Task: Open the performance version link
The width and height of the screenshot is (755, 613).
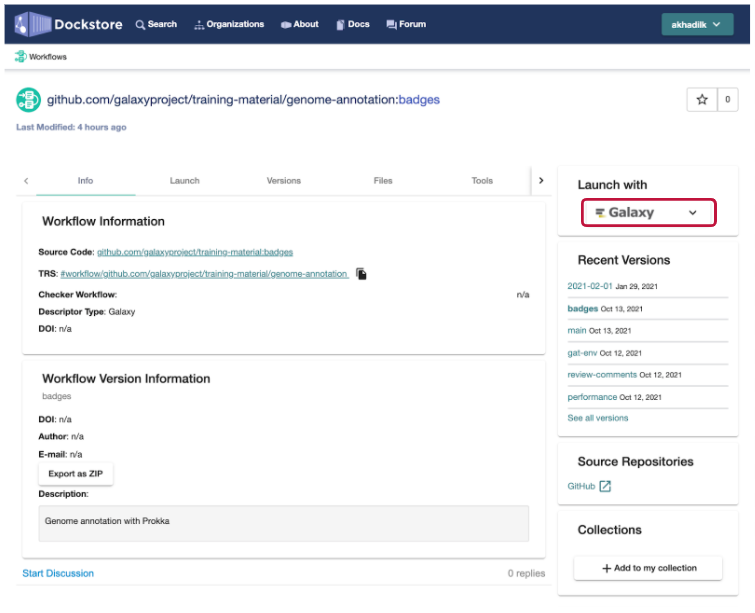Action: pos(592,397)
